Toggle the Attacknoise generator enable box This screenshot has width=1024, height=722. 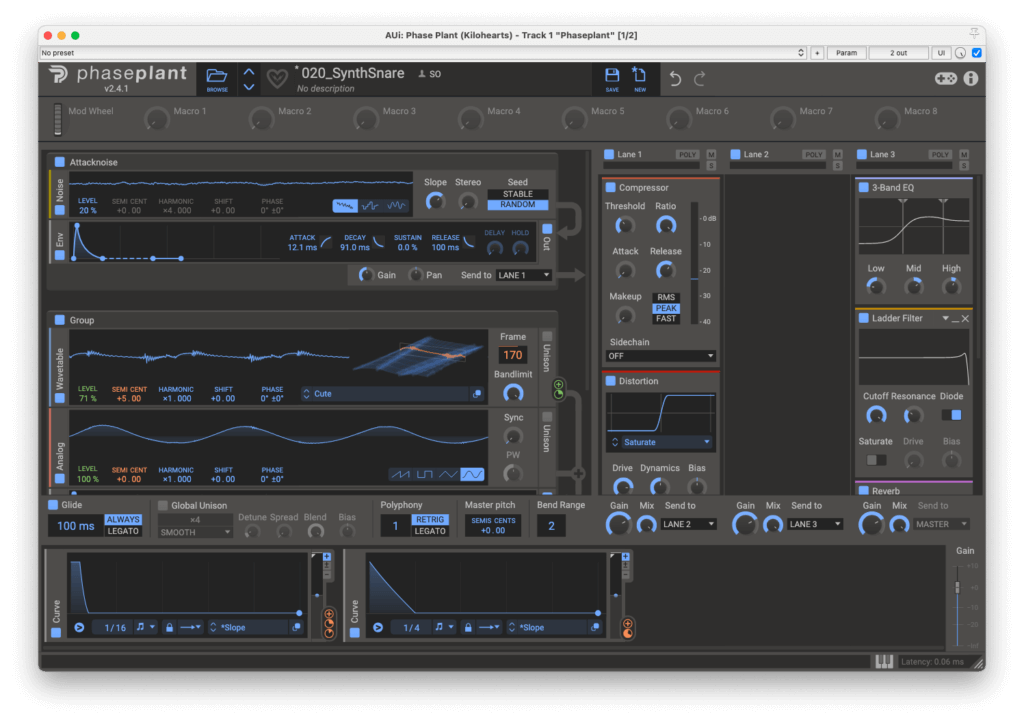pos(59,162)
